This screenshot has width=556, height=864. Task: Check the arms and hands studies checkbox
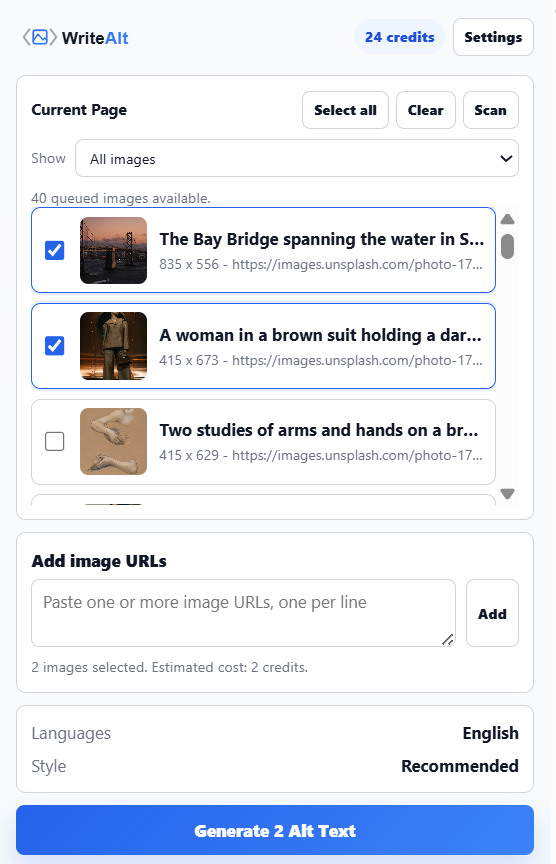click(x=55, y=441)
